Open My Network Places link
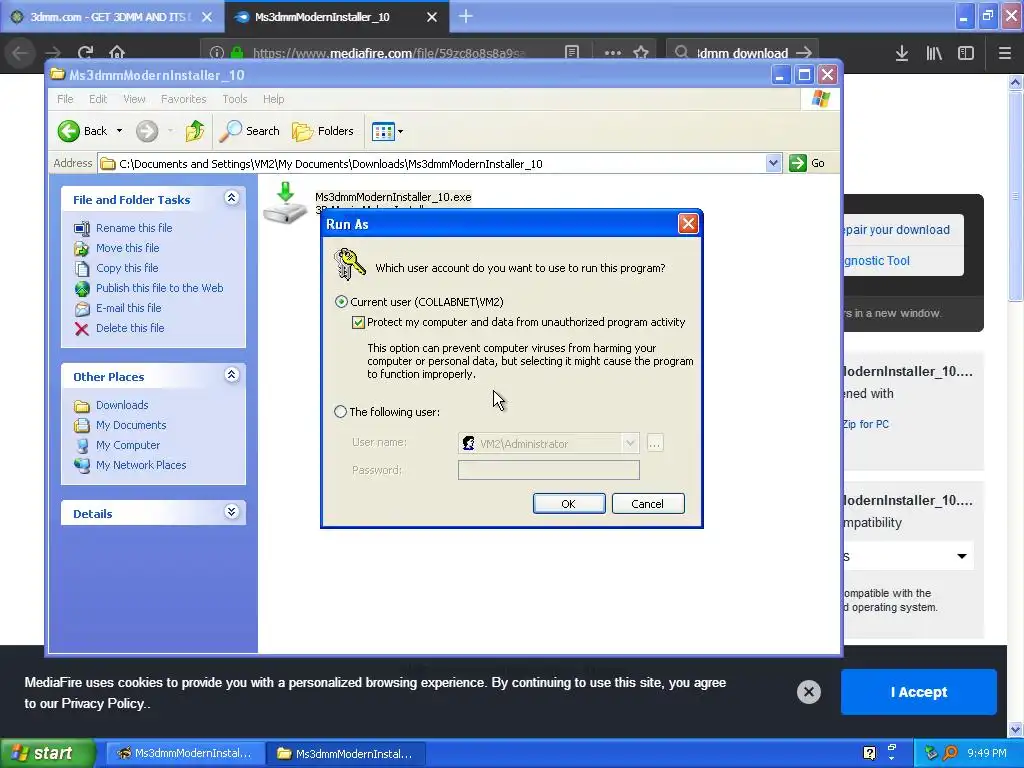This screenshot has width=1024, height=768. (141, 465)
